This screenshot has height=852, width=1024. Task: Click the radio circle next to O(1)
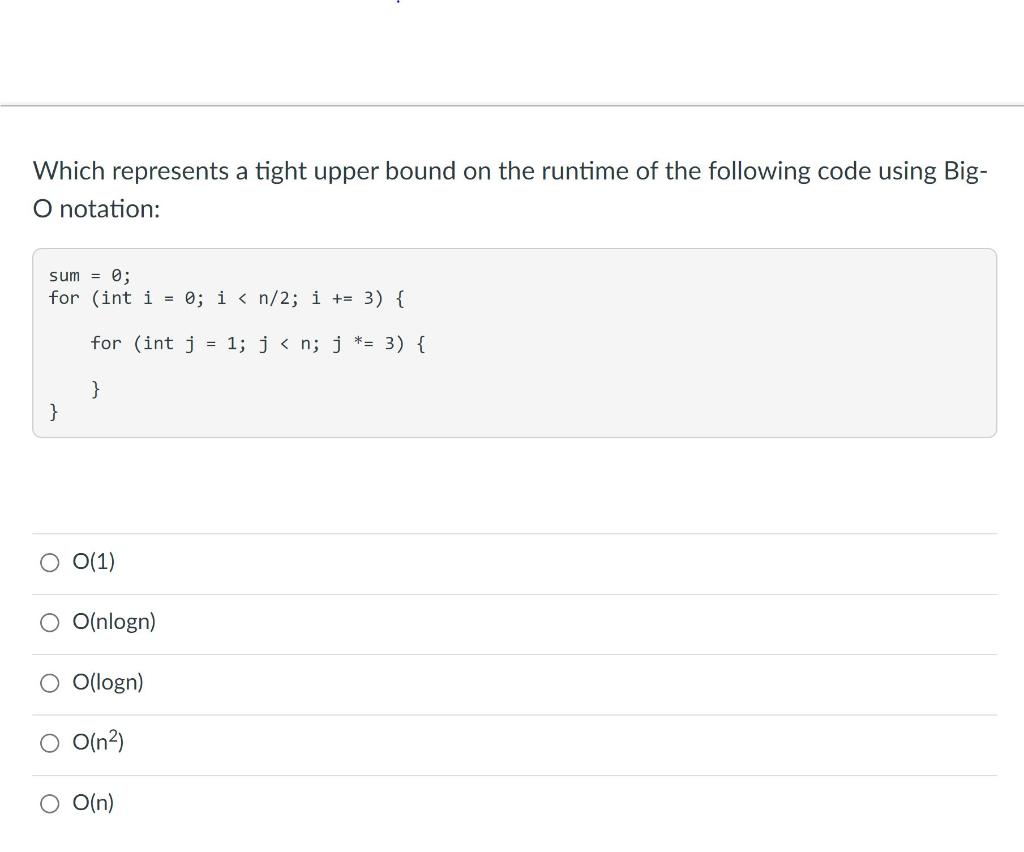[x=49, y=562]
